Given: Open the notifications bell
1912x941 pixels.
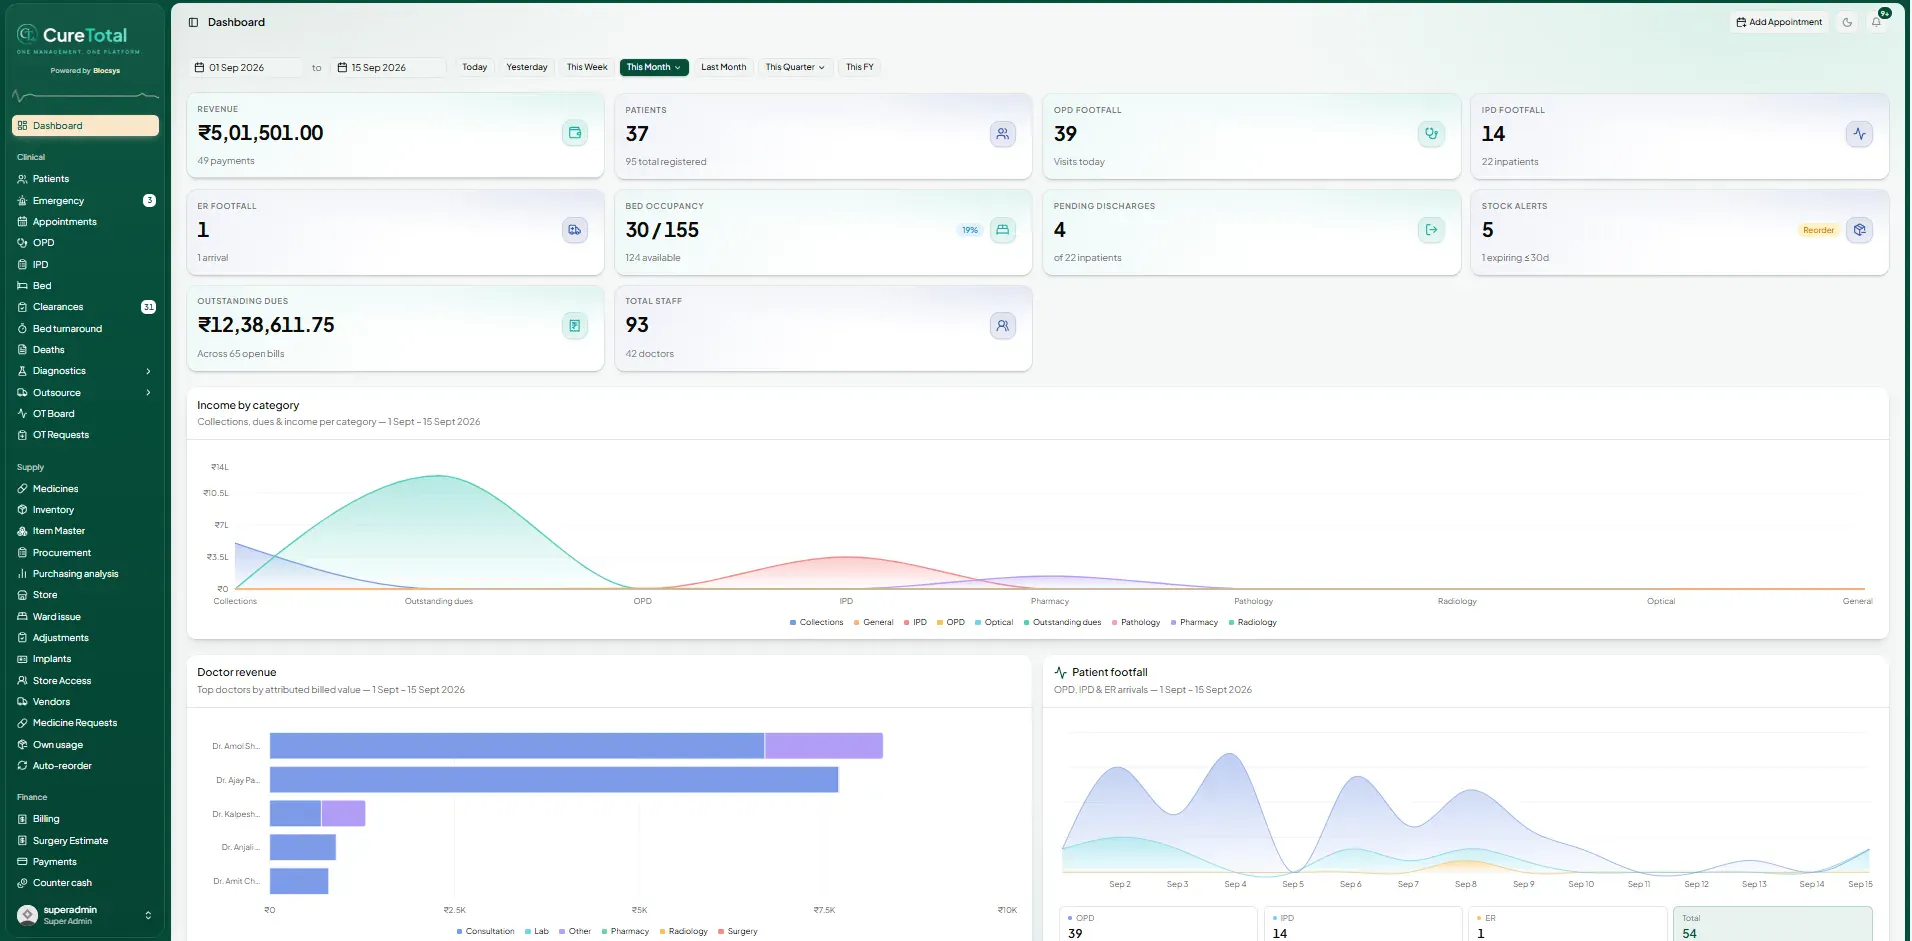Looking at the screenshot, I should pyautogui.click(x=1877, y=22).
